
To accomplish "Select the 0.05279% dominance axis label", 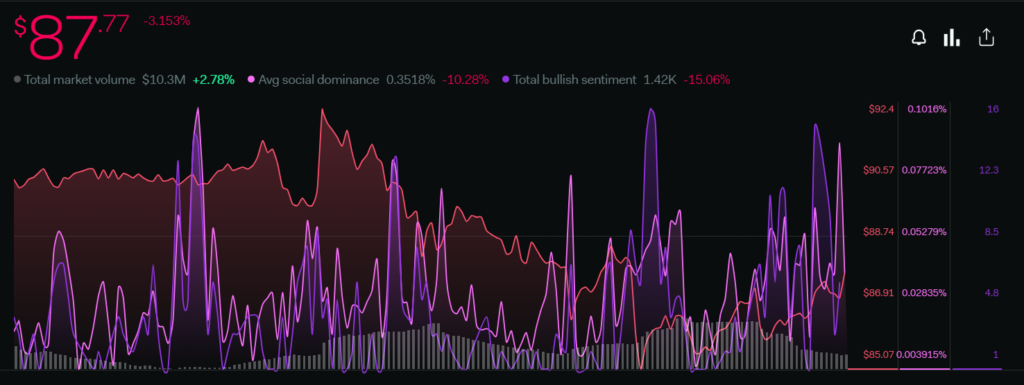I will click(x=924, y=232).
